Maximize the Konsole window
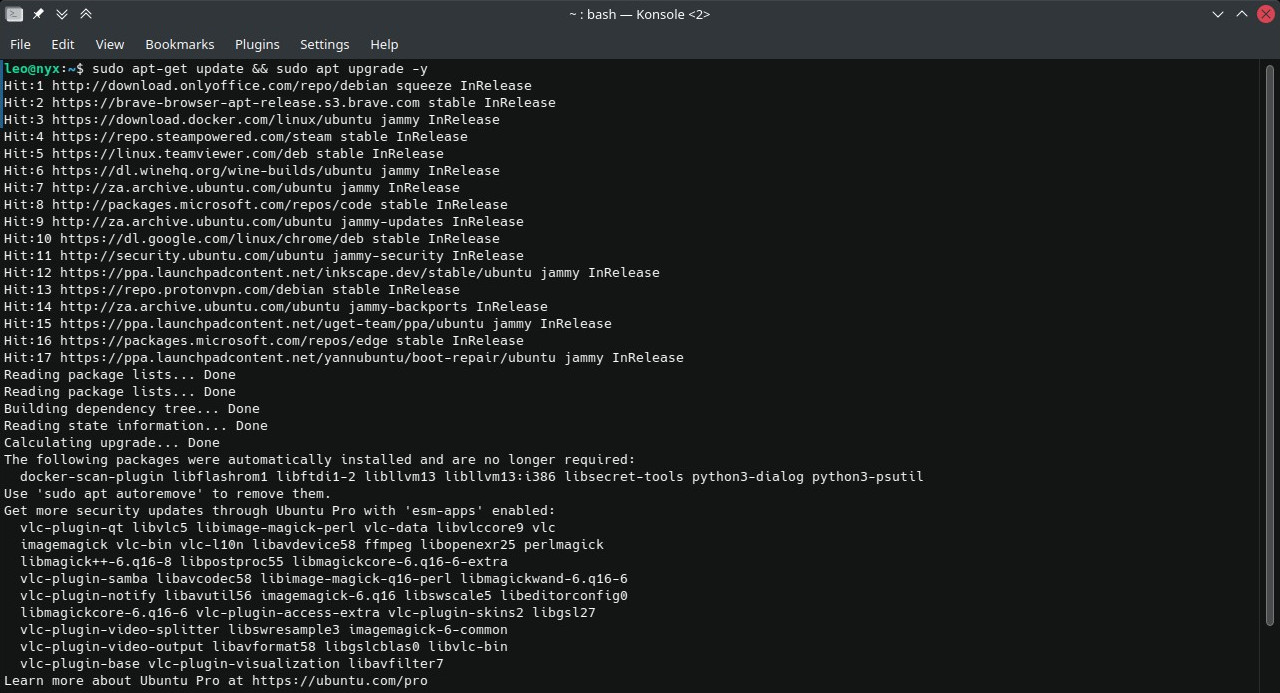The image size is (1280, 693). [x=1242, y=14]
